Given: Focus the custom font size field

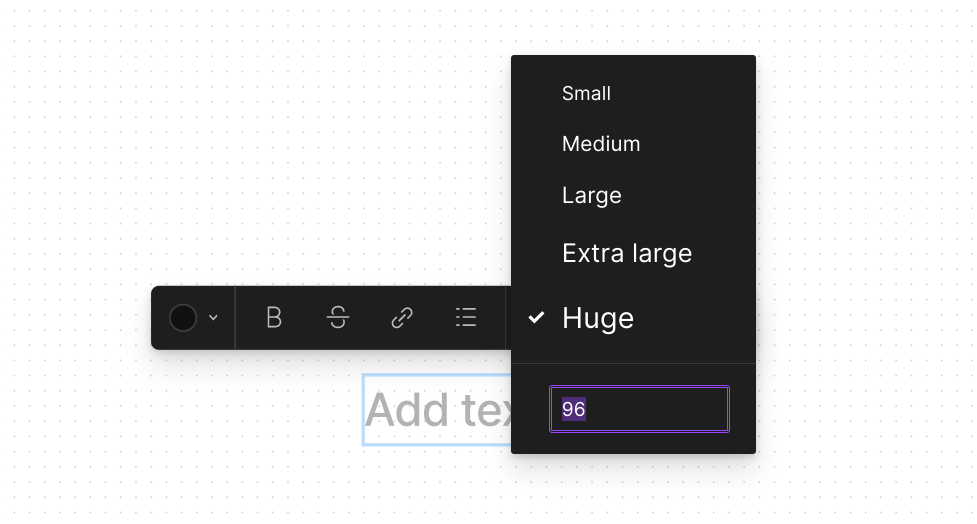Looking at the screenshot, I should pos(639,409).
